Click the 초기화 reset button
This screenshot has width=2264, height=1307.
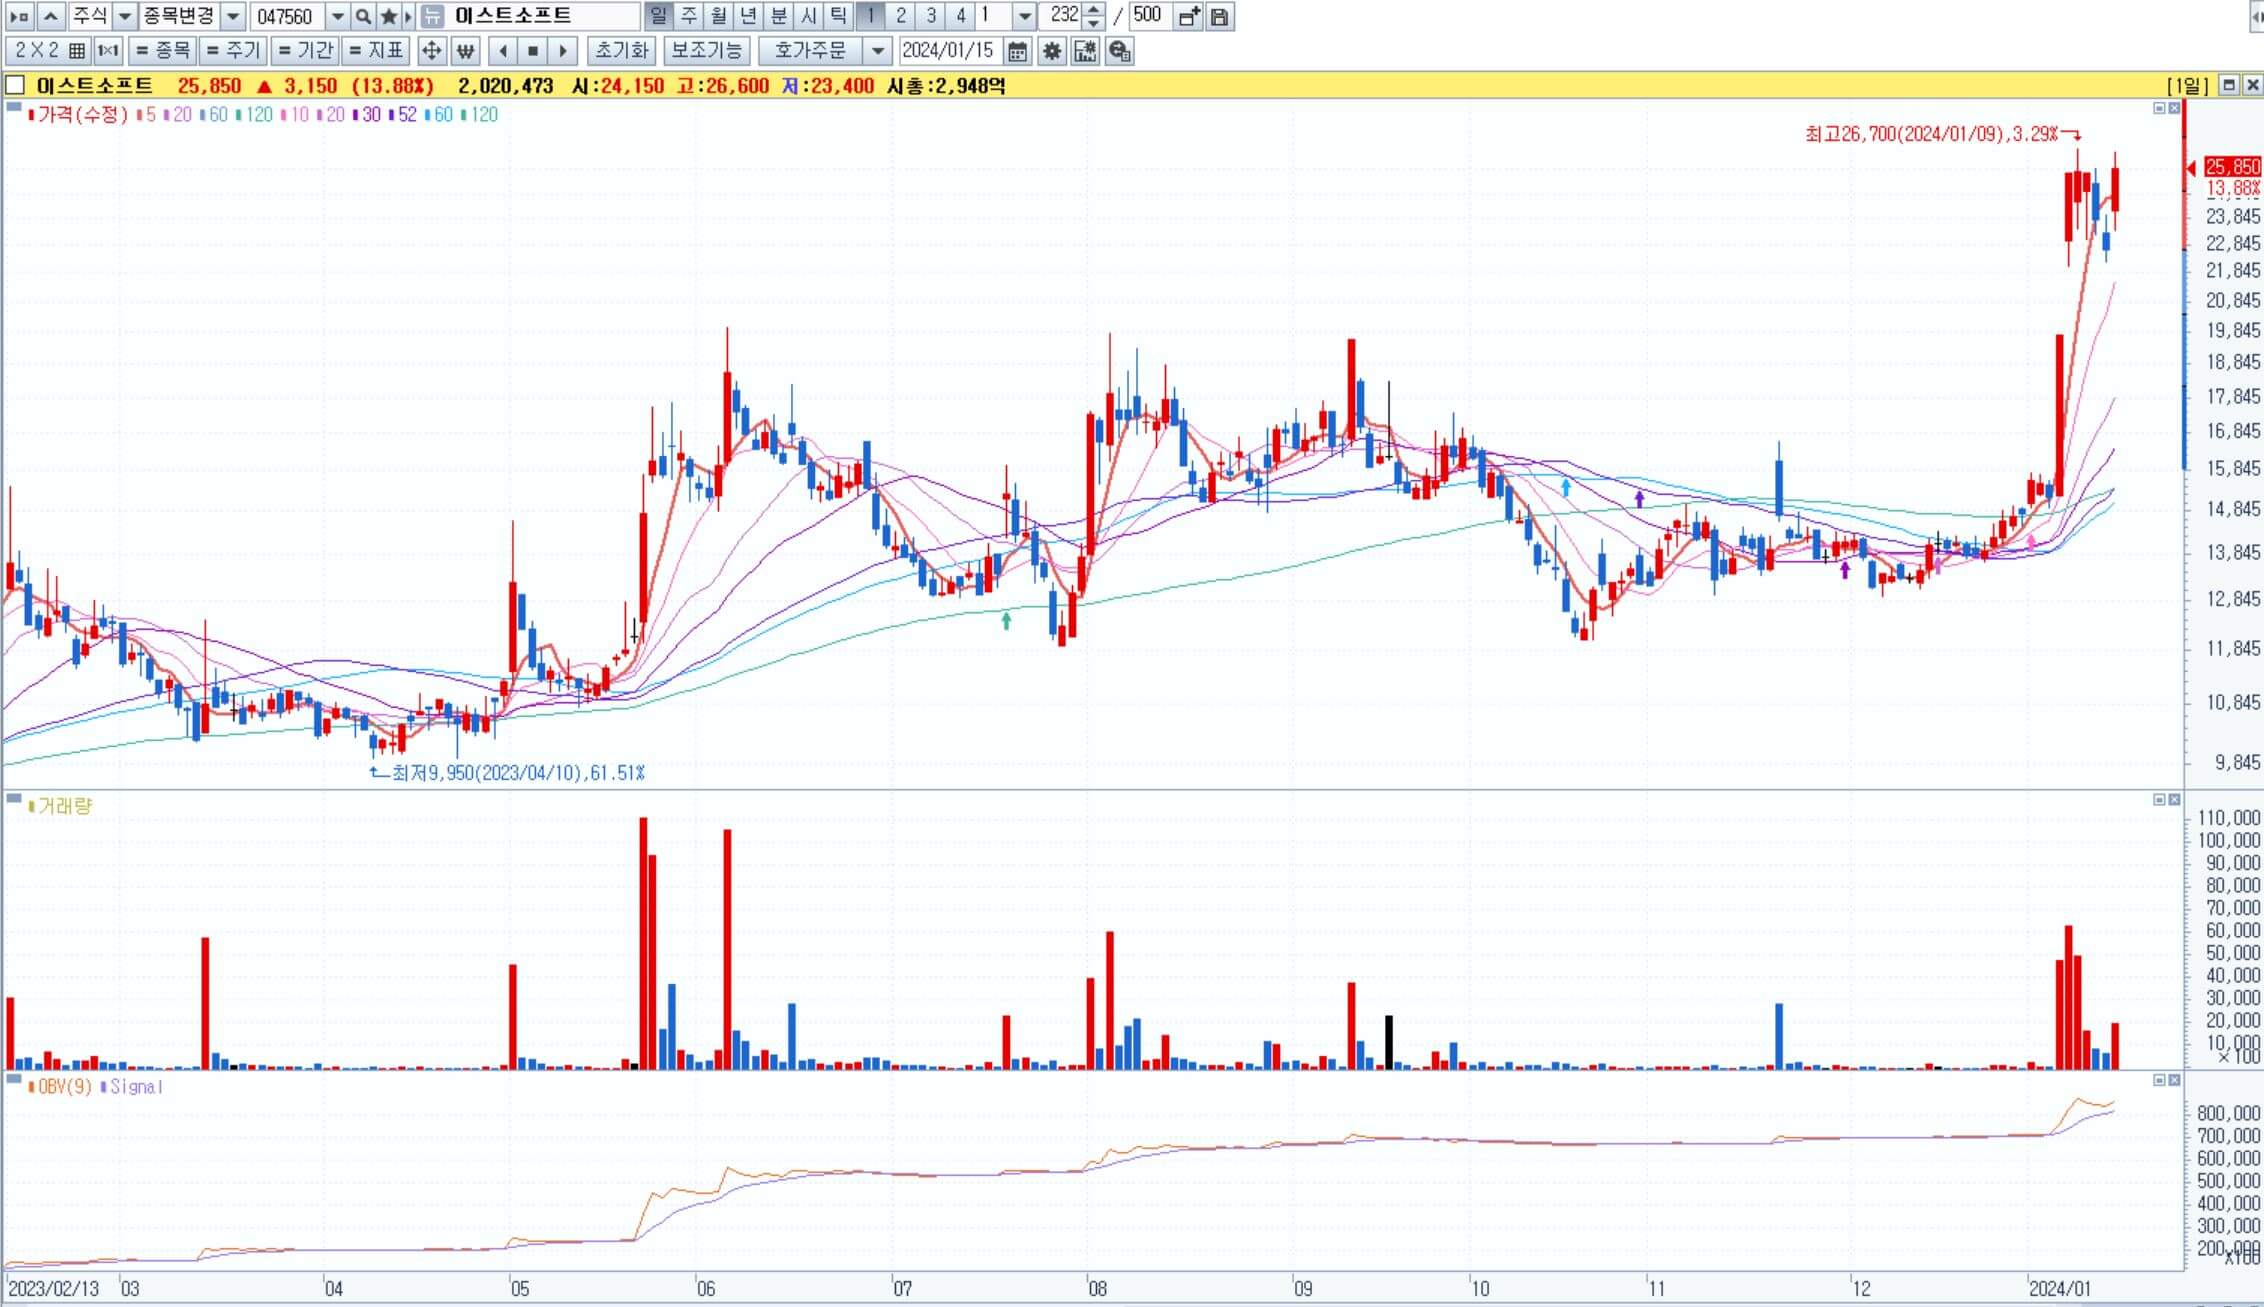tap(622, 50)
